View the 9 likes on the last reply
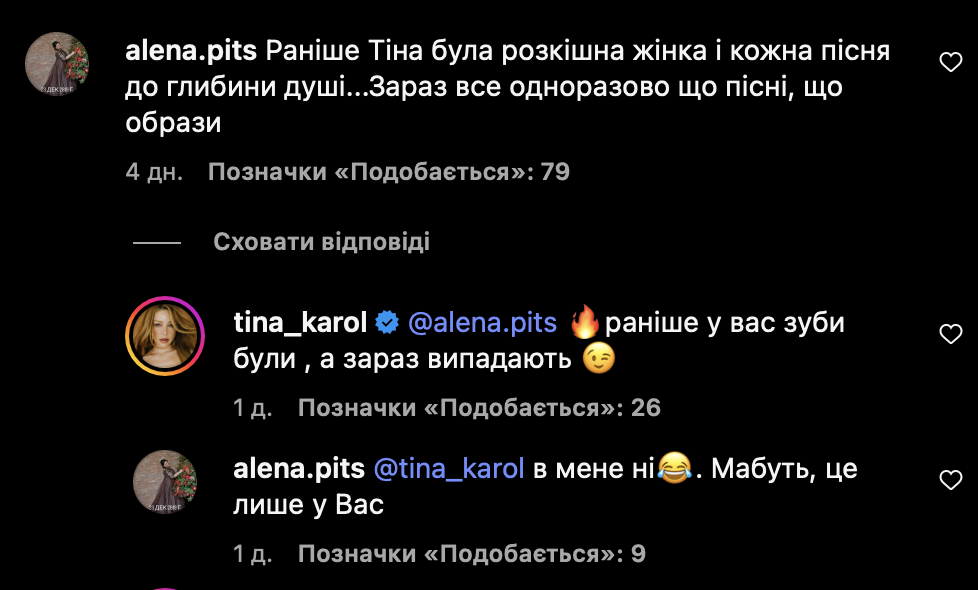 (472, 553)
